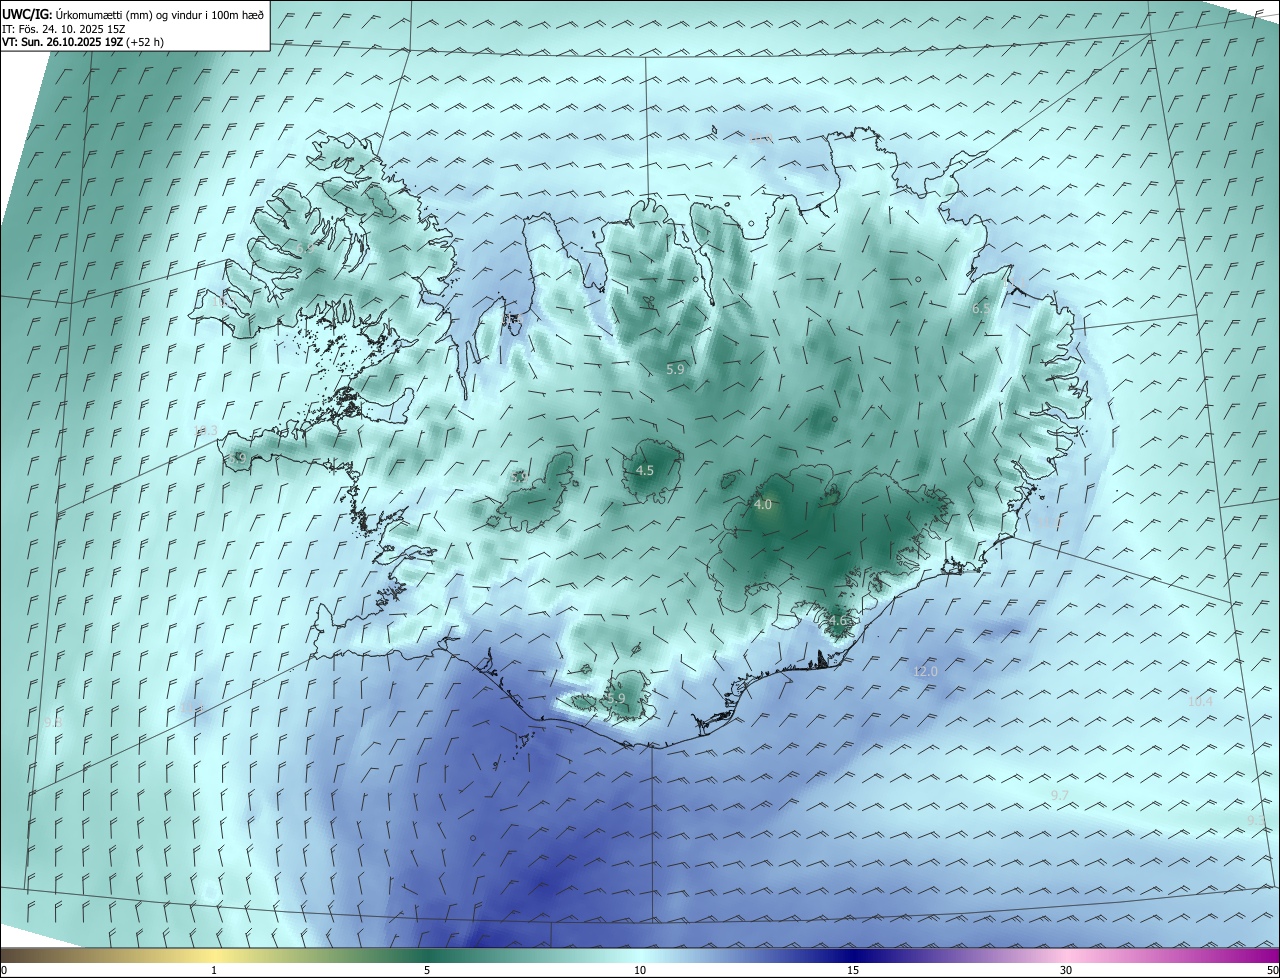Image resolution: width=1280 pixels, height=978 pixels.
Task: Click the 9.8 value over the southwestern sea
Action: (x=53, y=722)
